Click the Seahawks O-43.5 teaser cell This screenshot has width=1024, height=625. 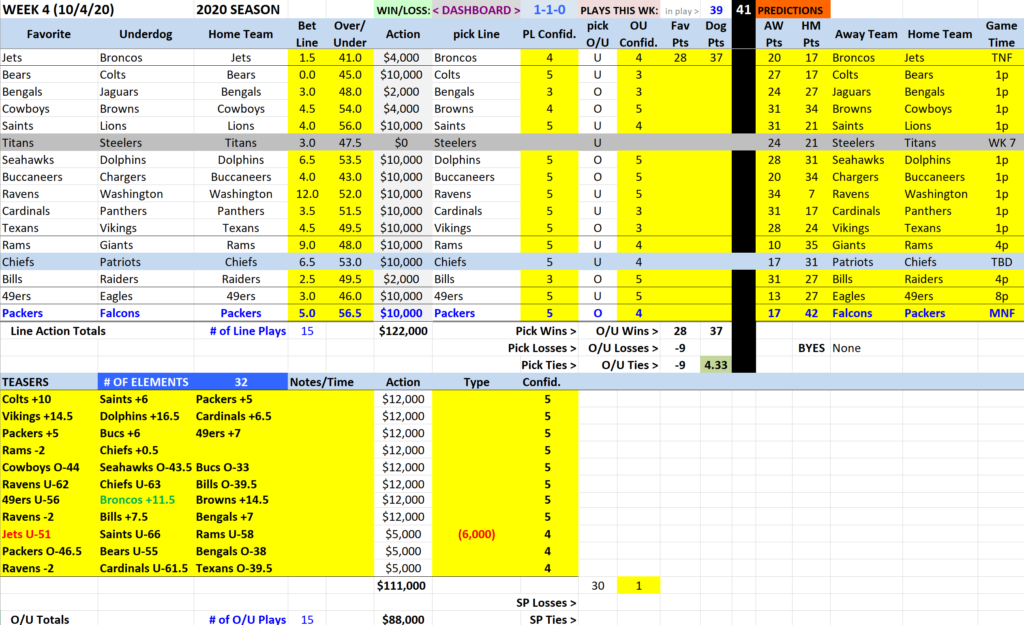click(146, 467)
